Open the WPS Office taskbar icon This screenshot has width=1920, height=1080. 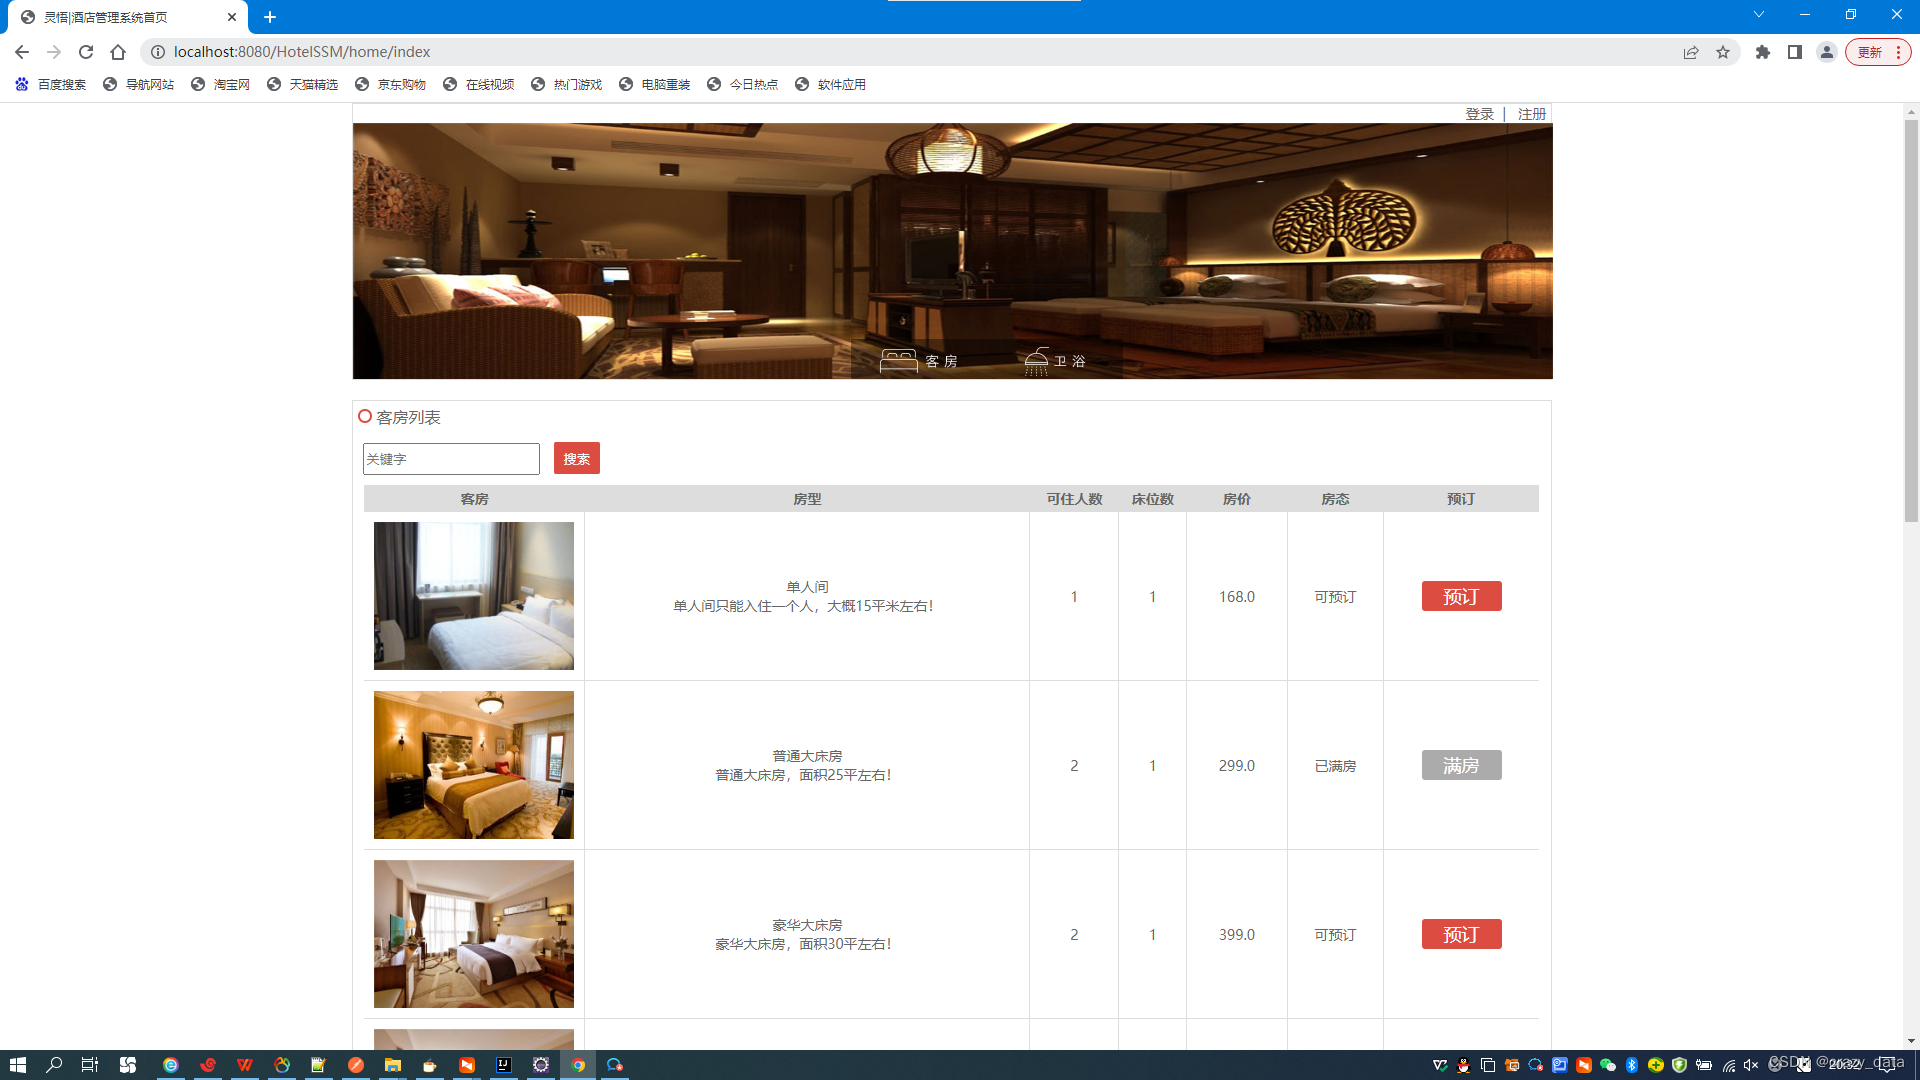pyautogui.click(x=244, y=1065)
